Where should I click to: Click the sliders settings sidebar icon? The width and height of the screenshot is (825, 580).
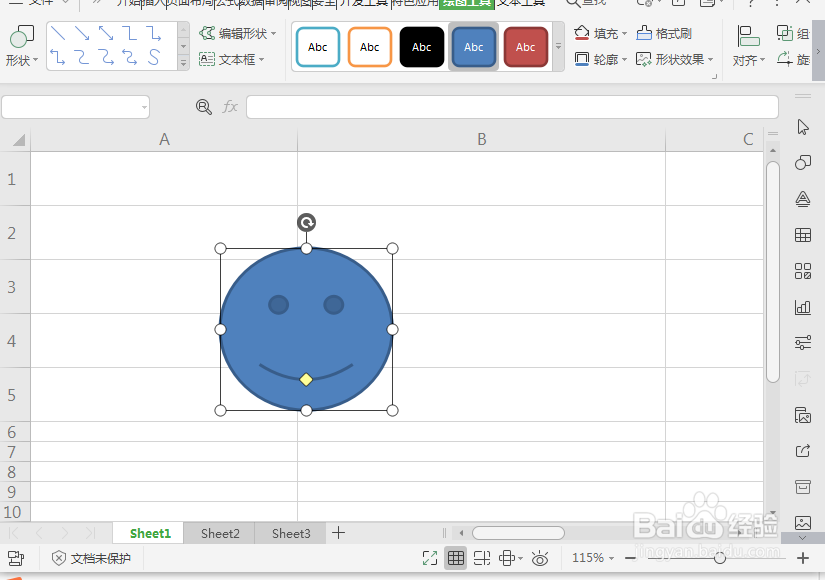click(x=802, y=343)
